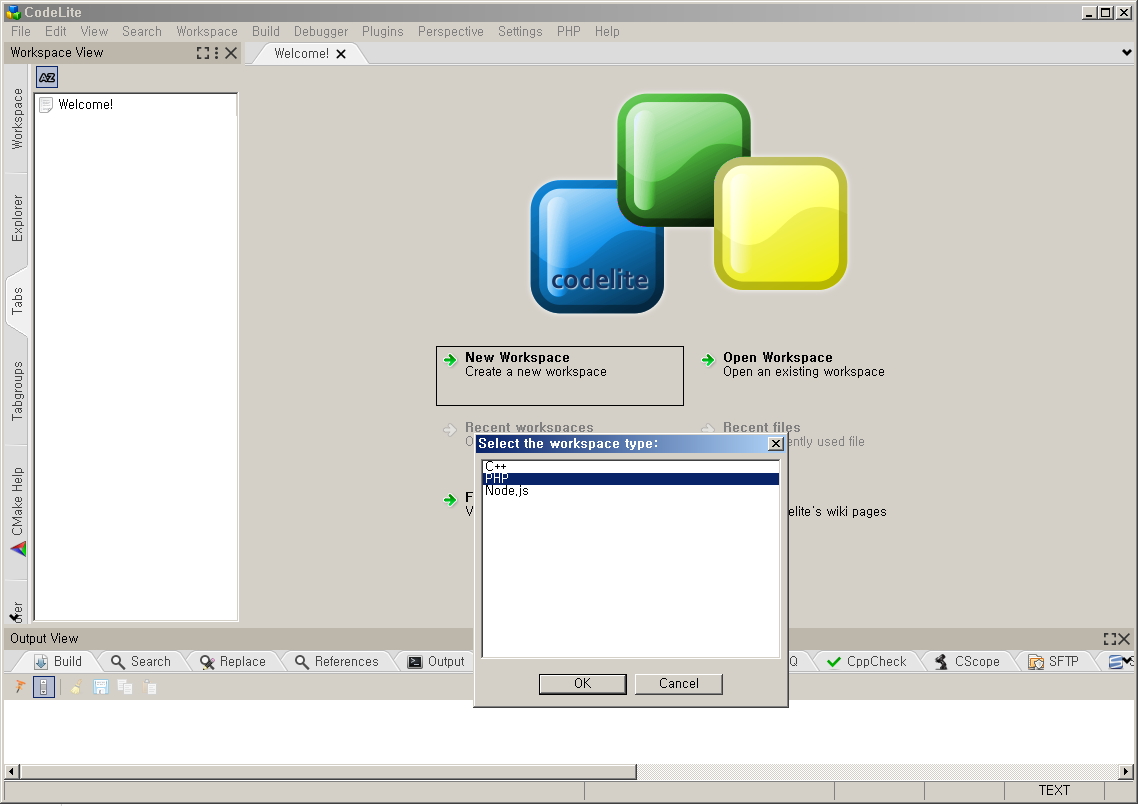Show hidden Output View tabs chevron
1138x806 pixels.
(x=1127, y=660)
